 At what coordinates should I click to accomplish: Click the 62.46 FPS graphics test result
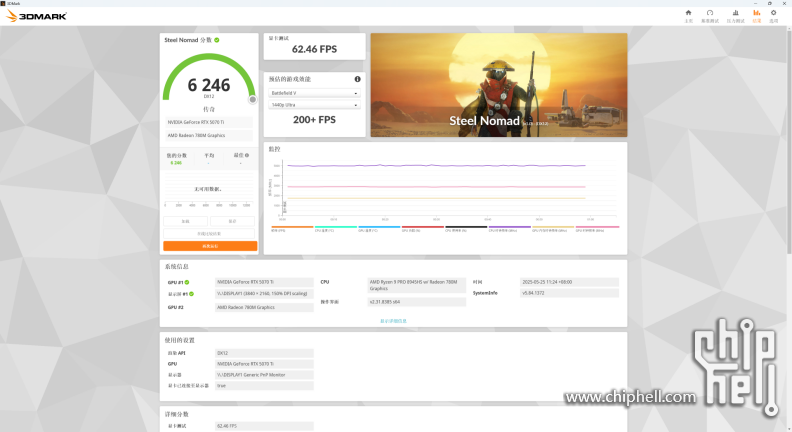[x=314, y=49]
